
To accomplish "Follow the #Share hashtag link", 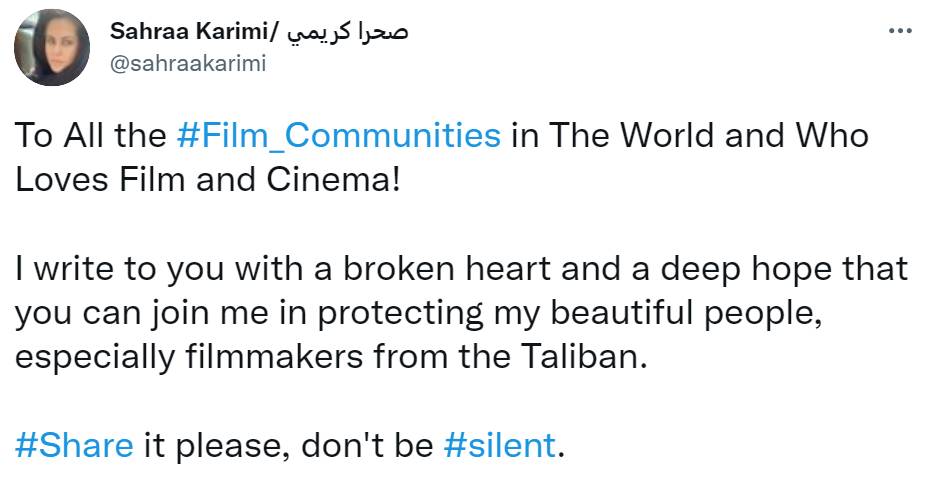I will (x=74, y=446).
